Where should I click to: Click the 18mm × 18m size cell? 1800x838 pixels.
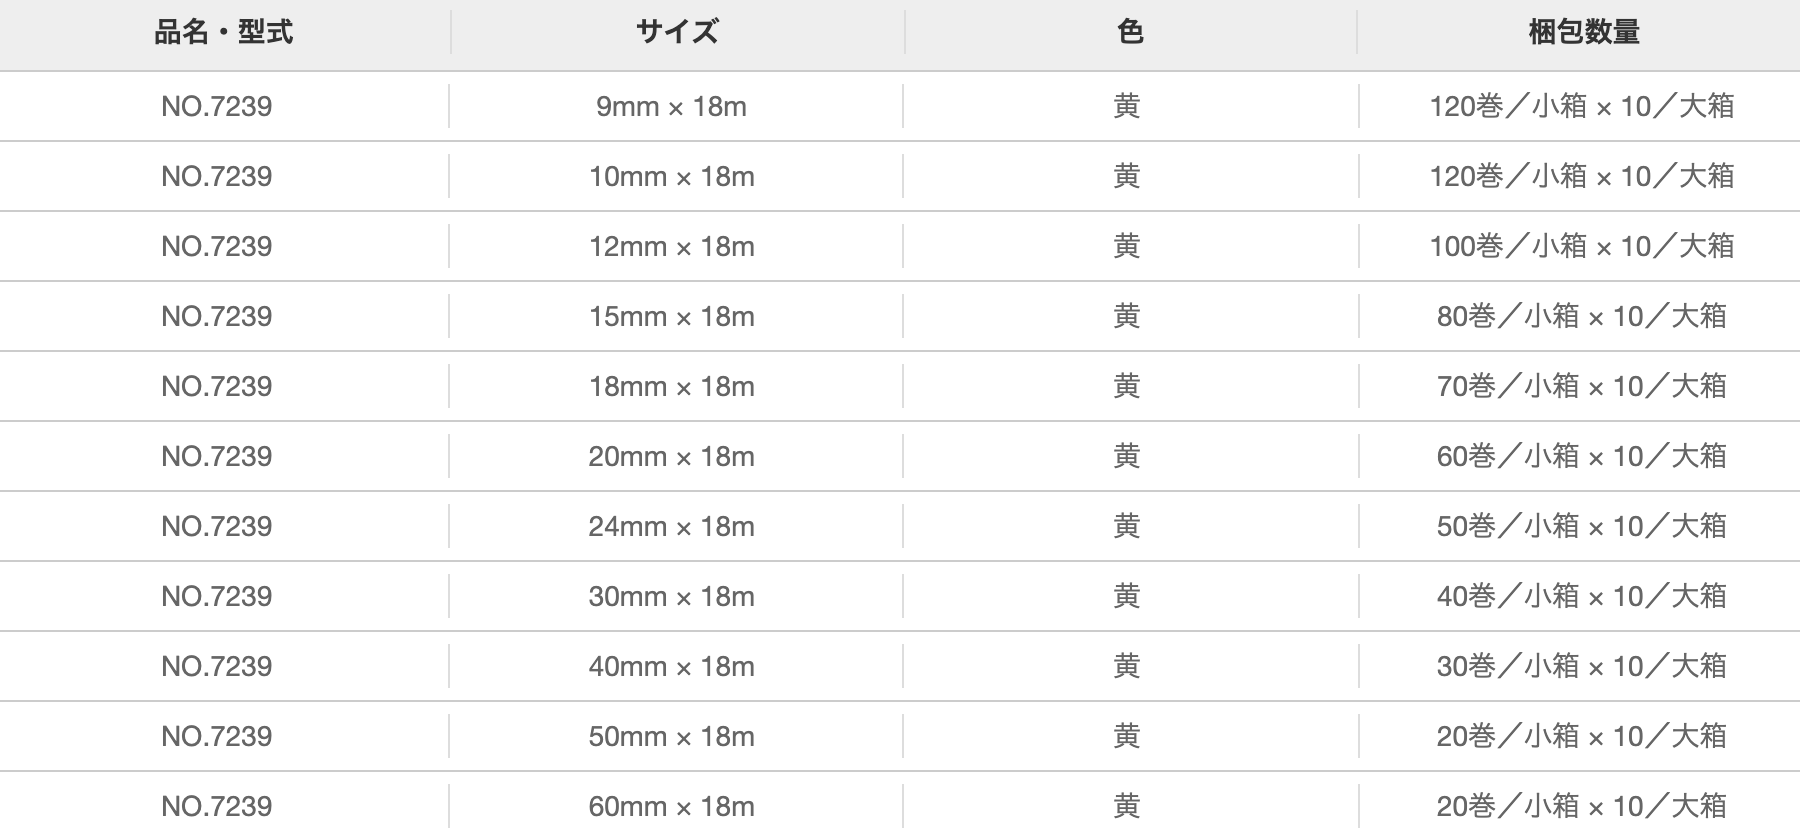click(x=672, y=387)
